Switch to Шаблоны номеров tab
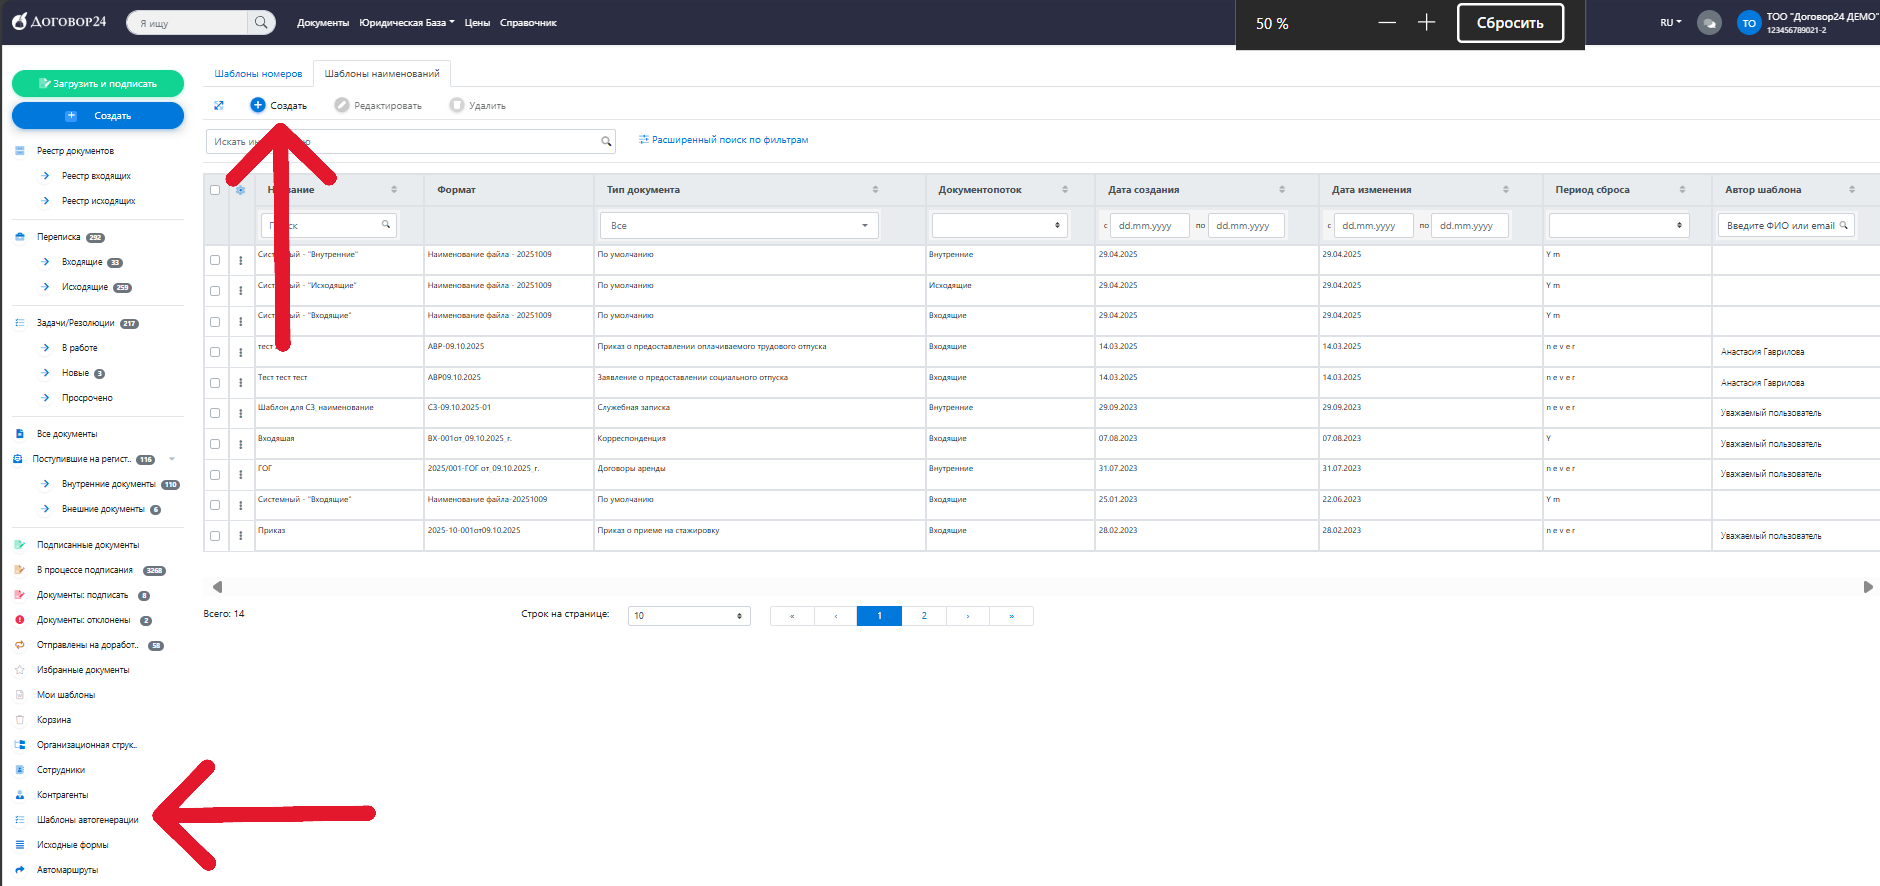 [x=258, y=74]
